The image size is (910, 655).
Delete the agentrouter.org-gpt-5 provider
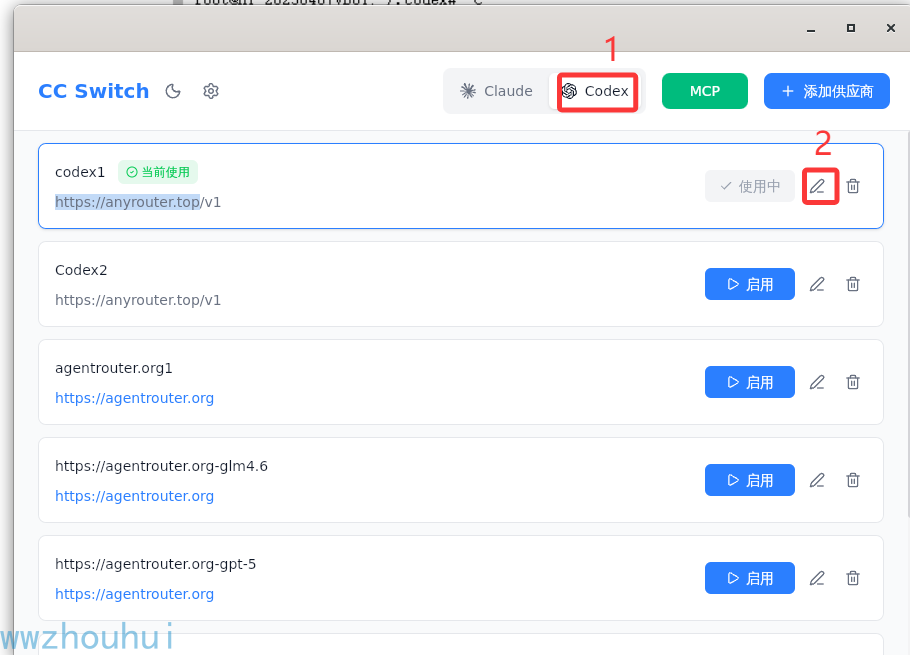[x=853, y=578]
